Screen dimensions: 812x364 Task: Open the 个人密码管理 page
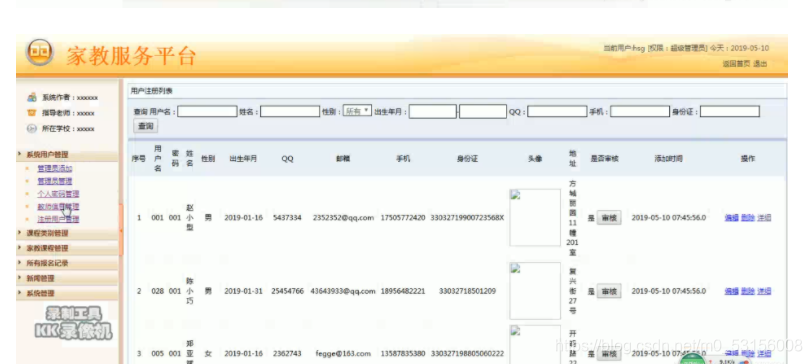coord(58,194)
